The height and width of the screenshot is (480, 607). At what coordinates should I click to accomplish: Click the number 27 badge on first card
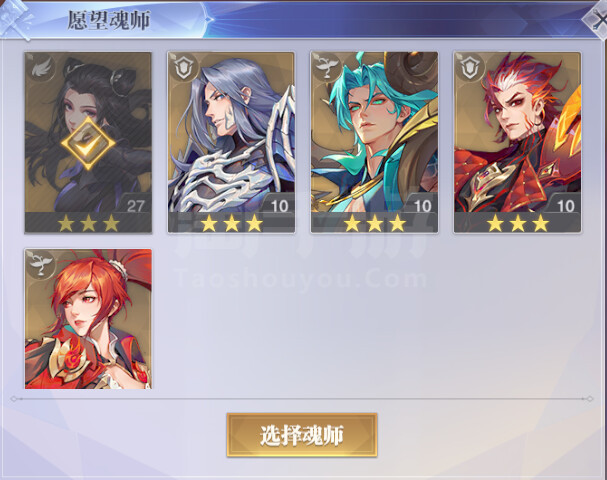(x=135, y=205)
